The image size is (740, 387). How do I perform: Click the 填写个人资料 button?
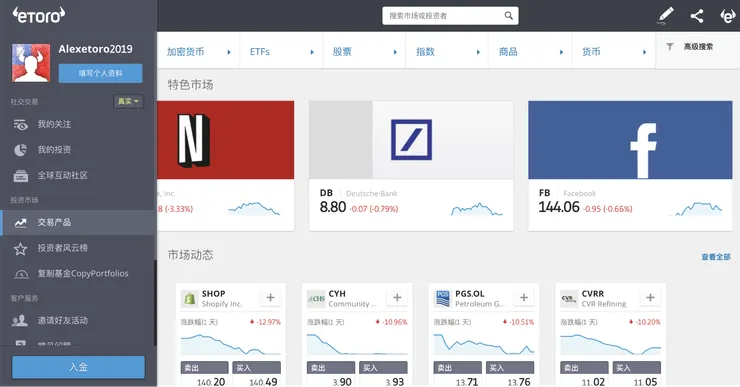coord(101,73)
